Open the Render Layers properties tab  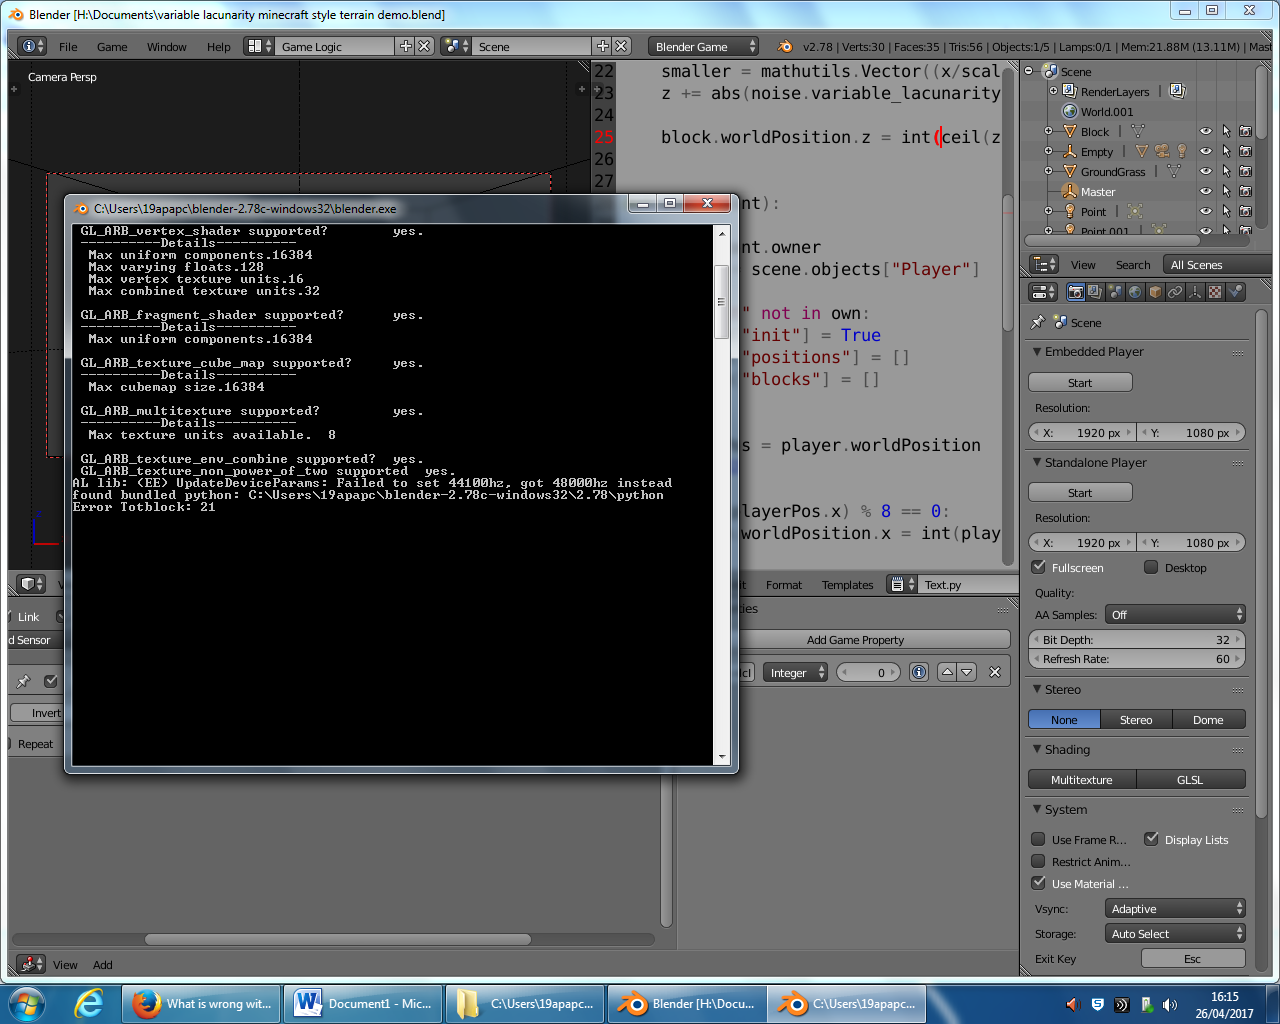click(x=1095, y=292)
